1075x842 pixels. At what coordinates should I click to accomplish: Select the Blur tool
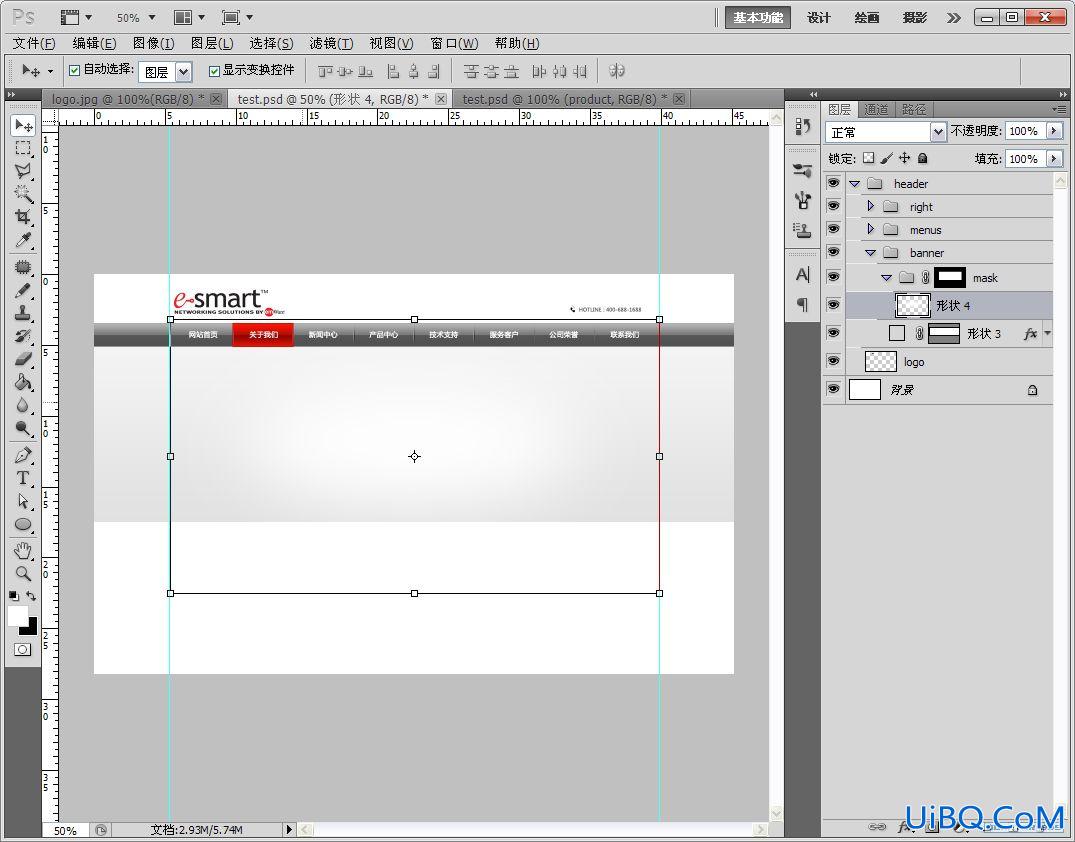point(23,405)
